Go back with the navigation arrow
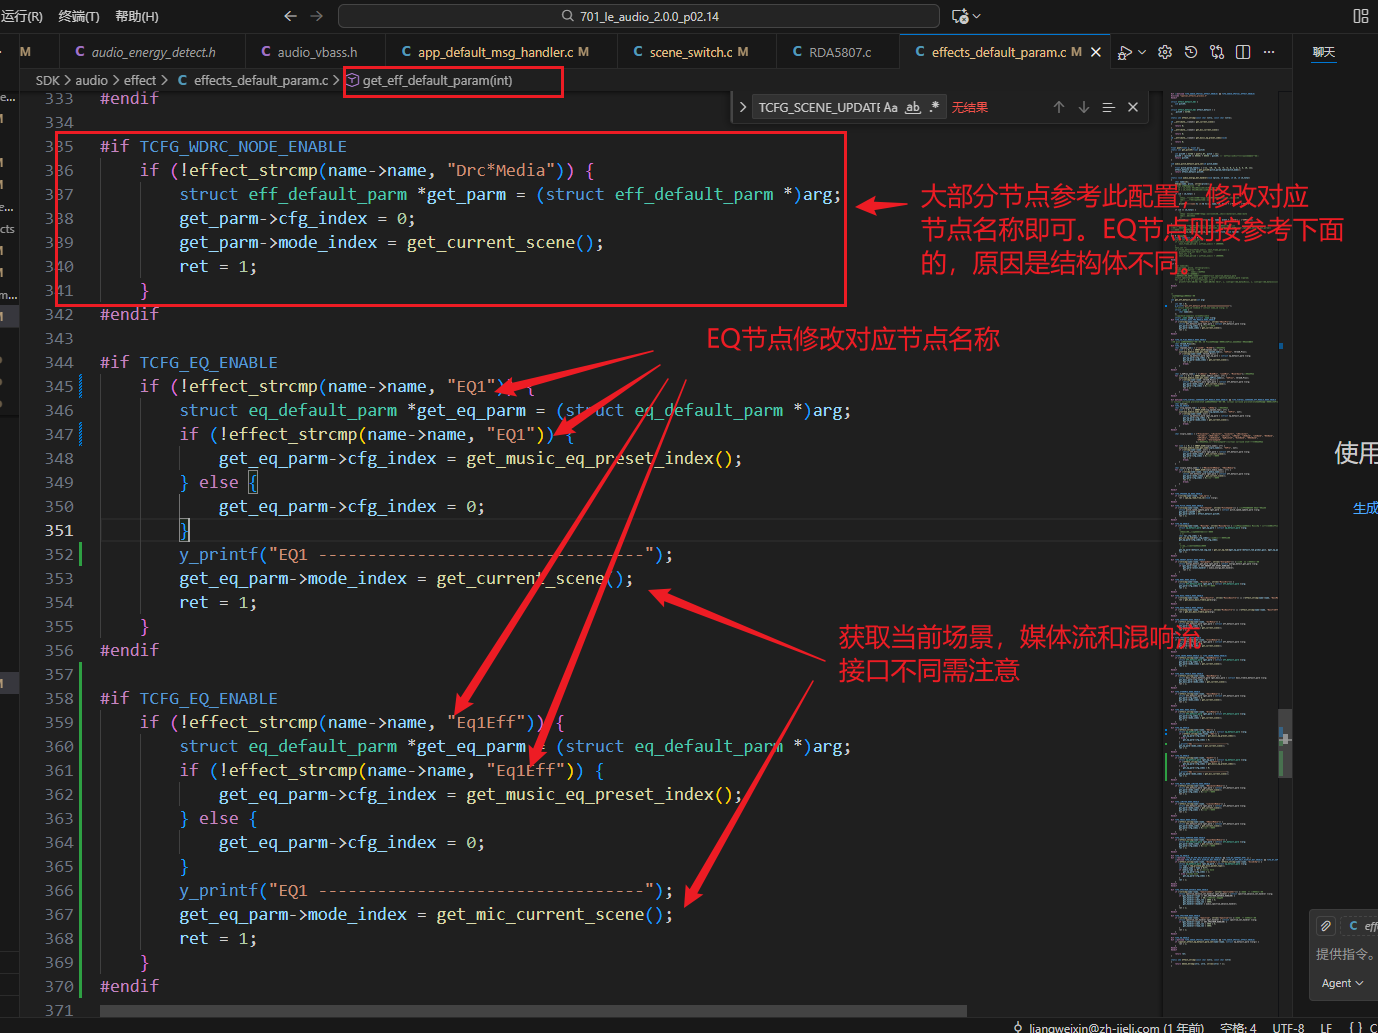Screen dimensions: 1378x1033 (x=290, y=16)
